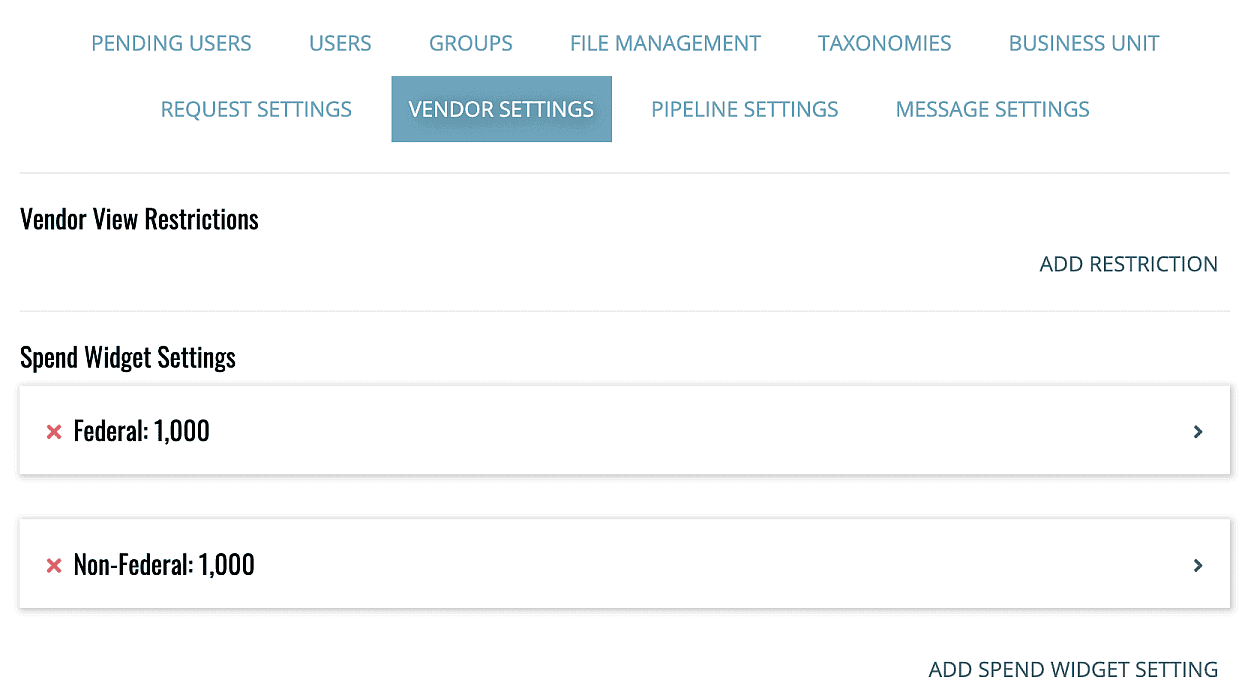Open the File Management tab
This screenshot has height=698, width=1254.
tap(665, 44)
